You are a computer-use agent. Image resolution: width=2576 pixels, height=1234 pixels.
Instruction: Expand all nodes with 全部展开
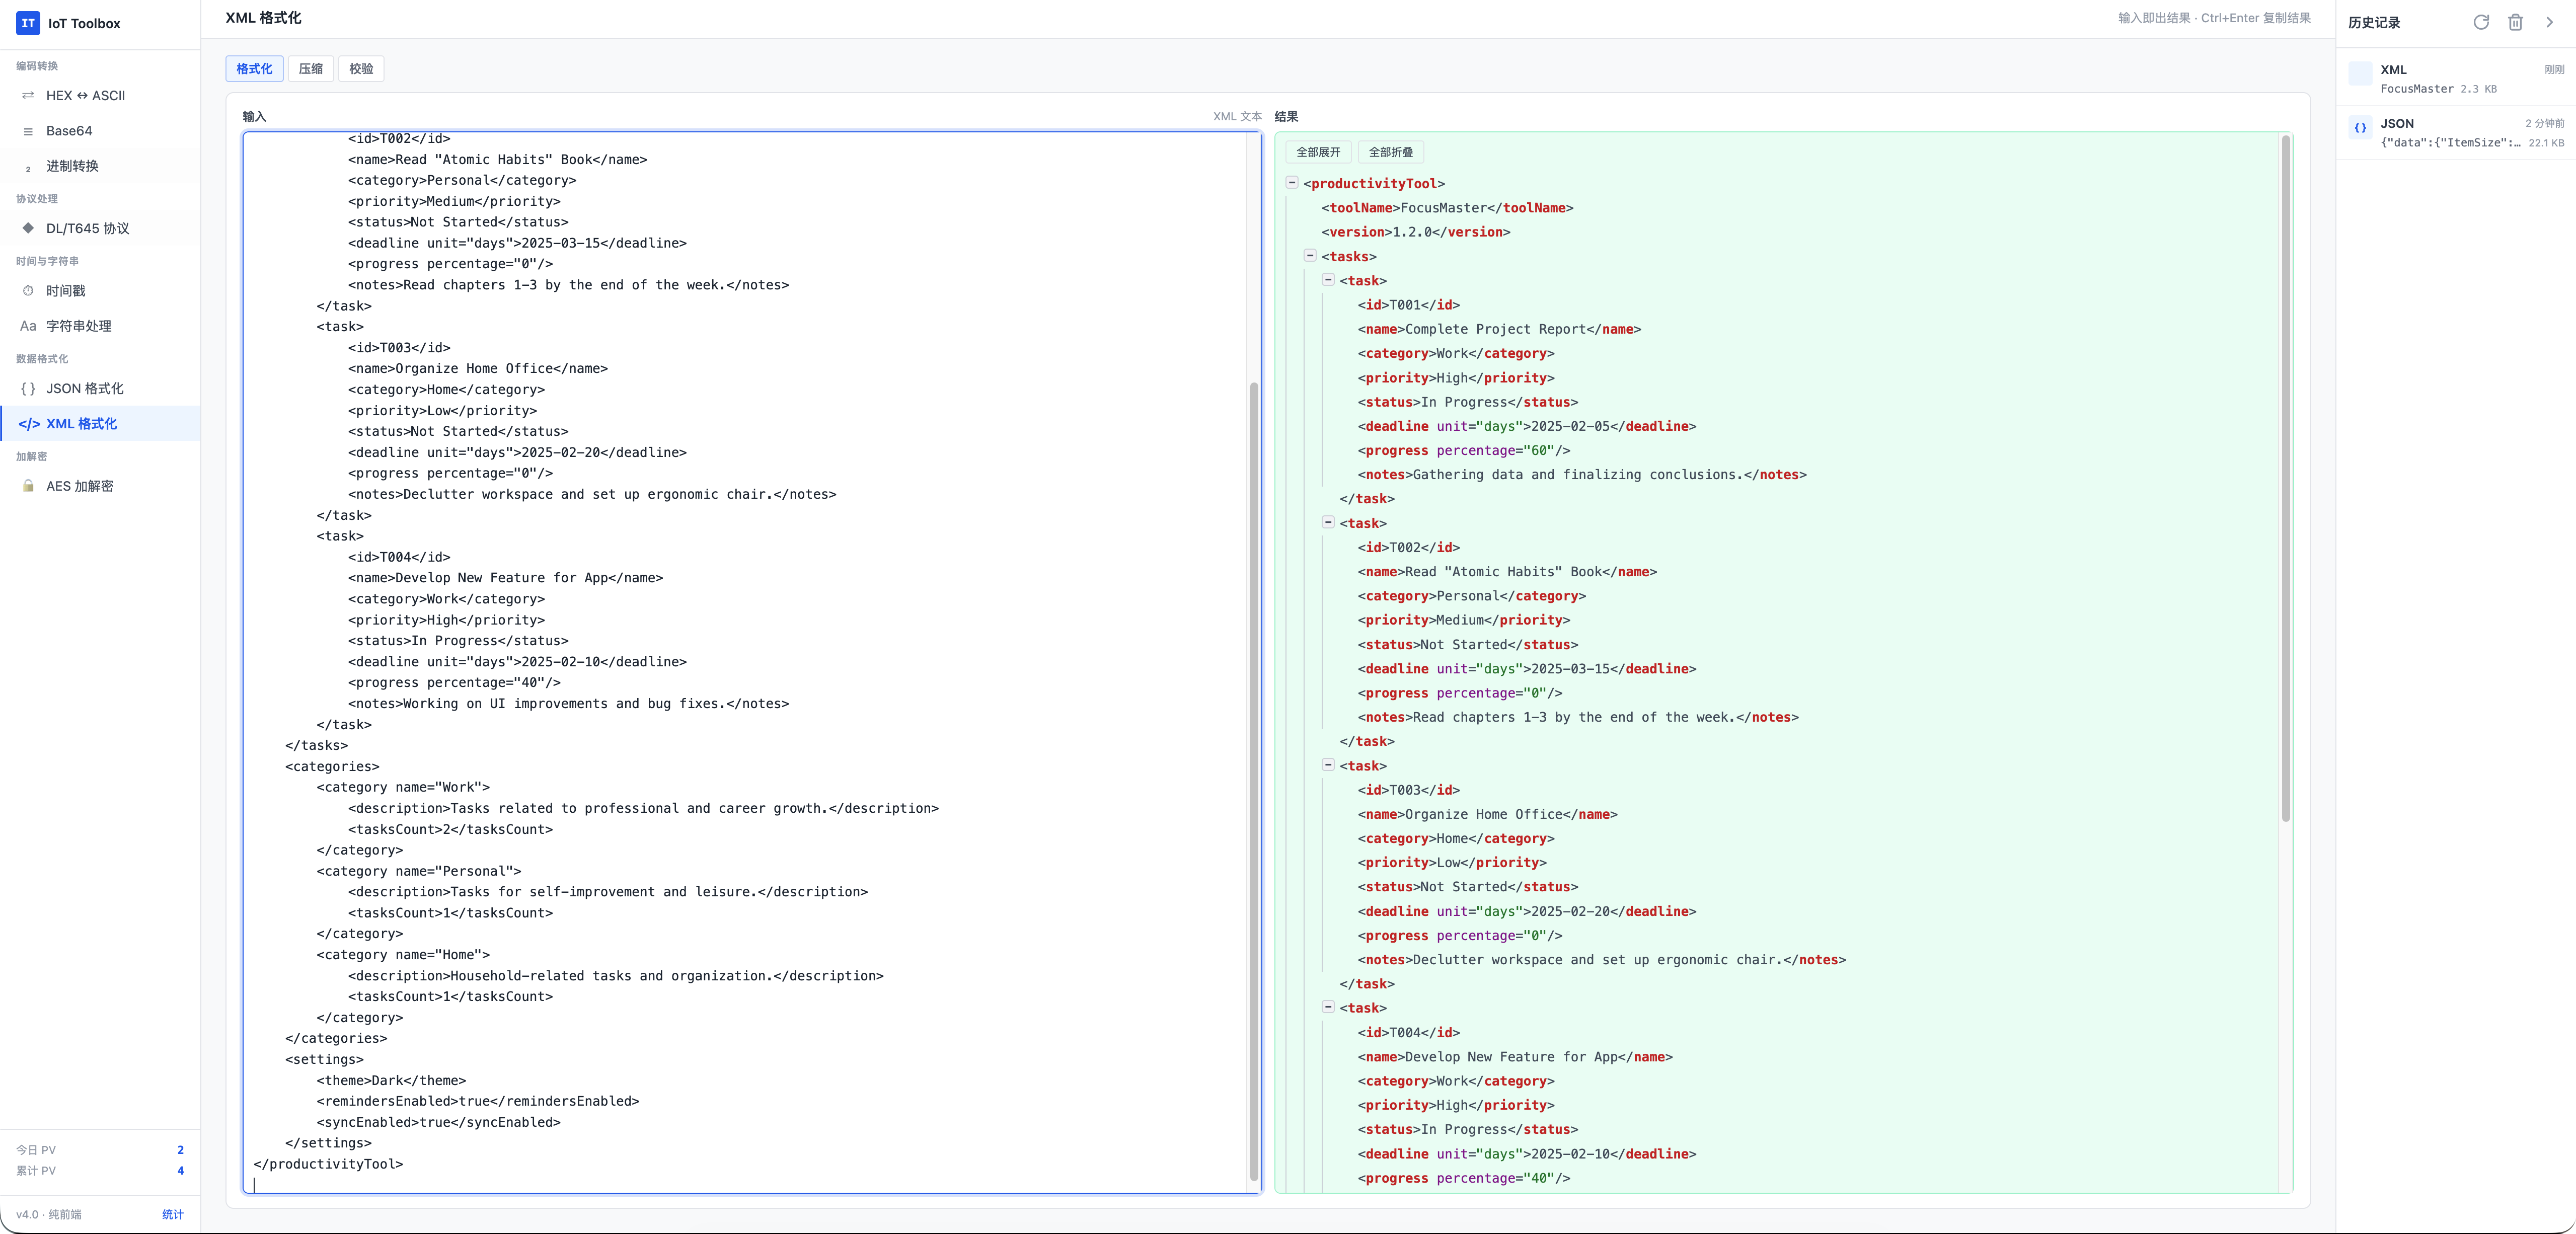(x=1318, y=152)
